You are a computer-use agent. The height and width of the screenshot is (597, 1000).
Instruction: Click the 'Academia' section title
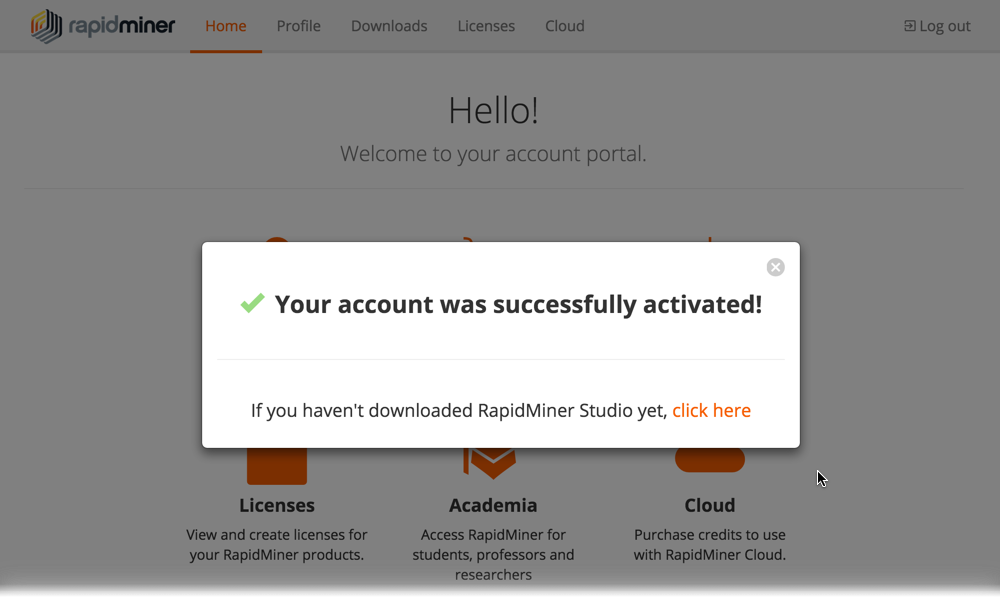coord(493,505)
